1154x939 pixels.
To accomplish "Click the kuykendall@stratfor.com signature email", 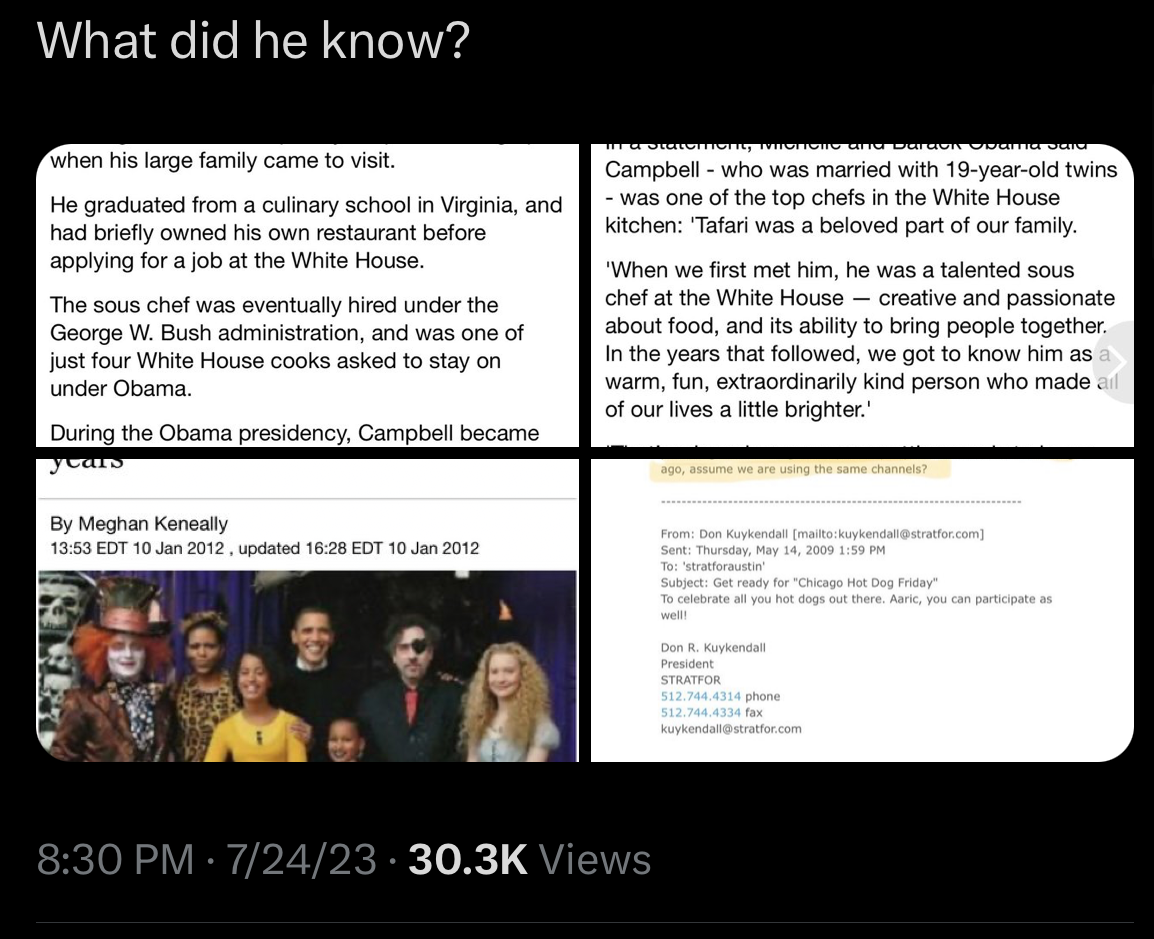I will pyautogui.click(x=731, y=728).
